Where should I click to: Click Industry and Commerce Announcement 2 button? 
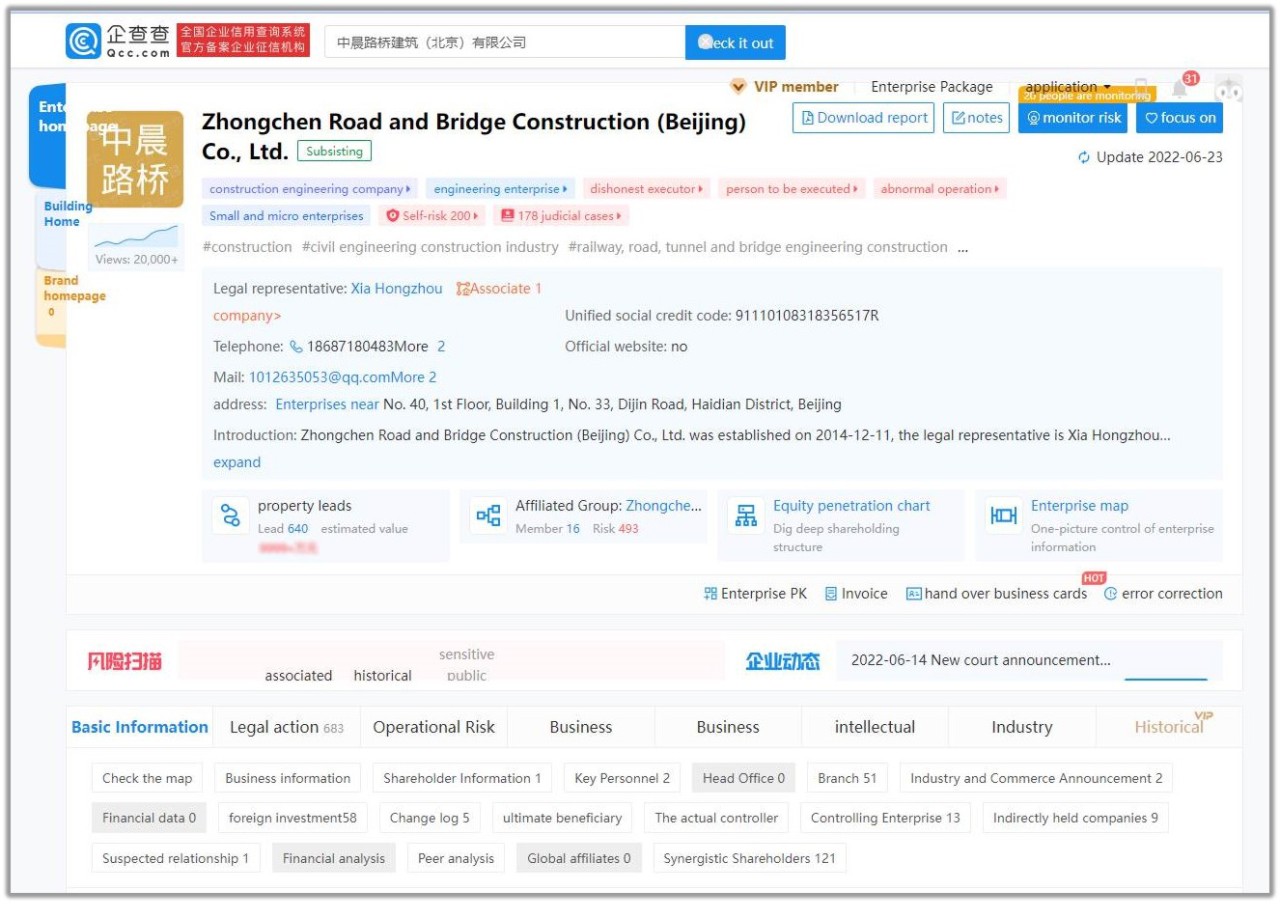pyautogui.click(x=1036, y=778)
